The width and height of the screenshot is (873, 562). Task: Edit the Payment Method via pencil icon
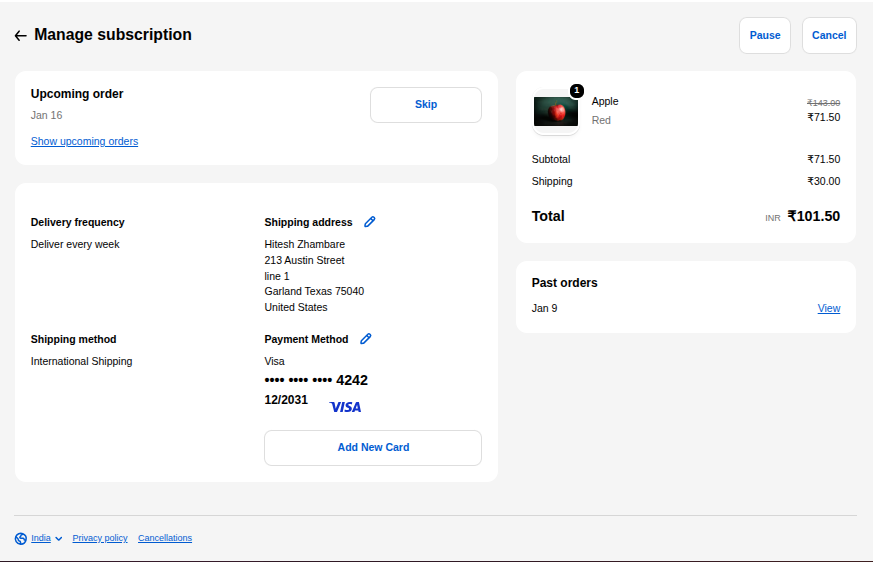click(366, 339)
